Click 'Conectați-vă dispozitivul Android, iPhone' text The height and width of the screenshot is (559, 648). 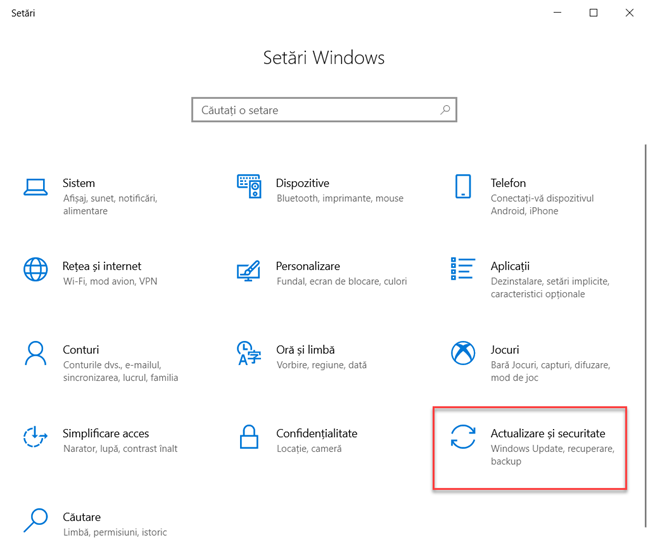[x=542, y=205]
